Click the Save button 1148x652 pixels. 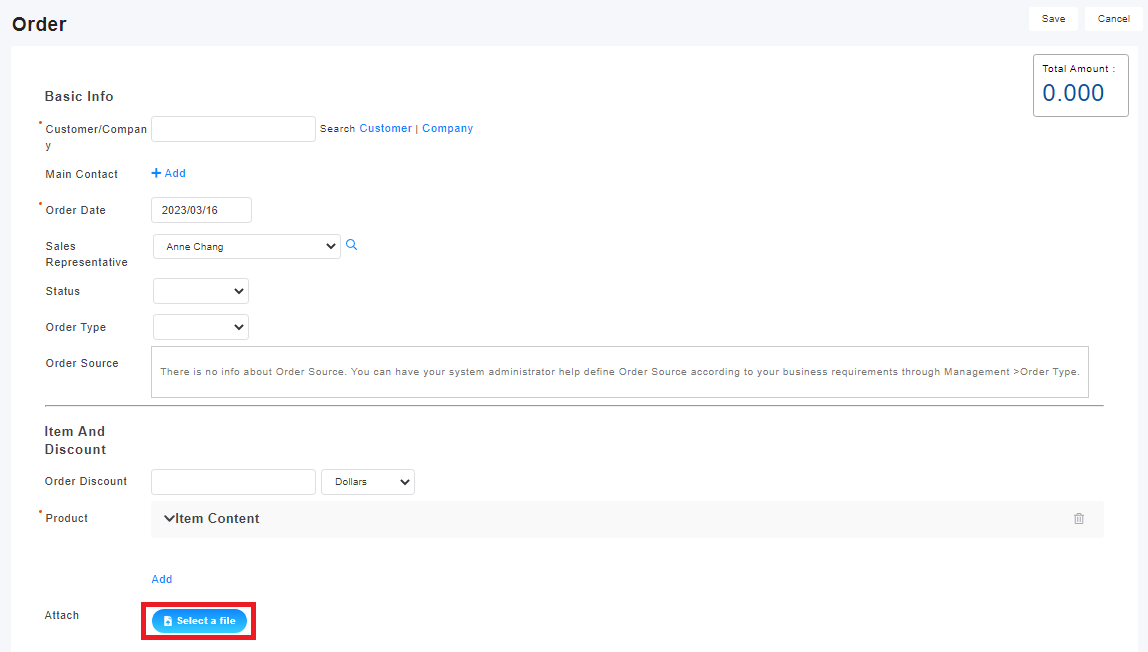1053,19
